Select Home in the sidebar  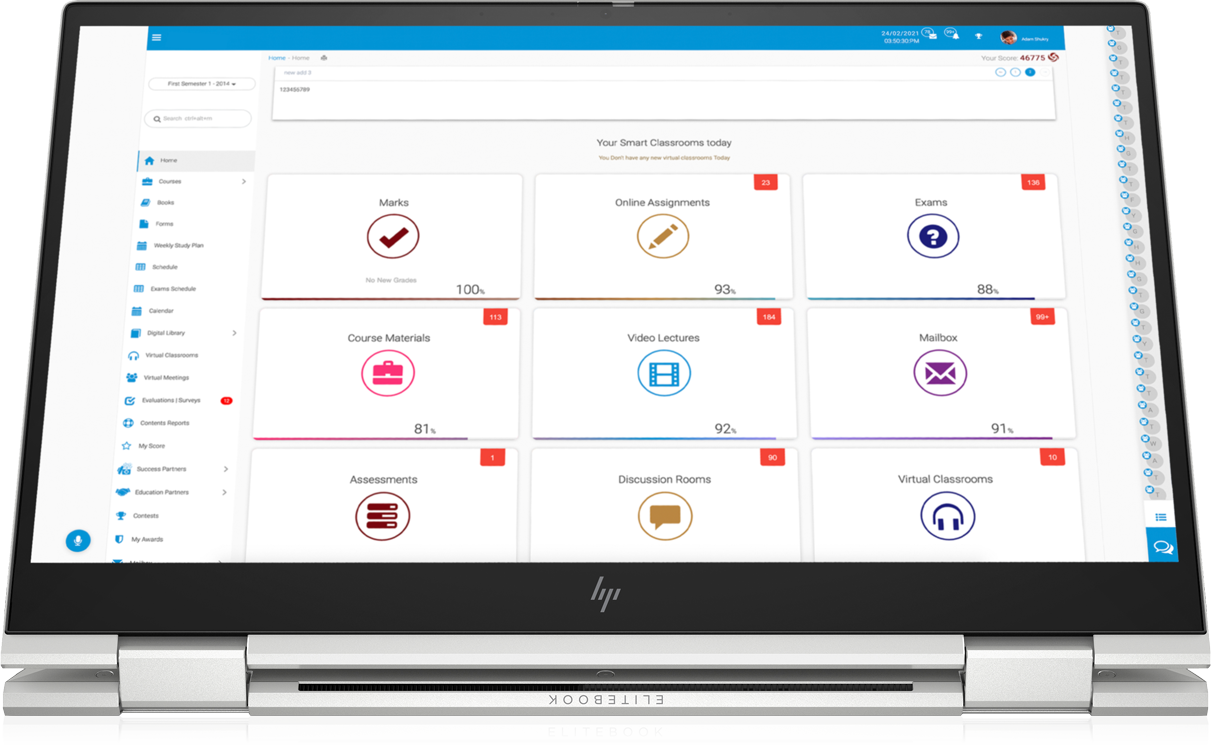196,160
